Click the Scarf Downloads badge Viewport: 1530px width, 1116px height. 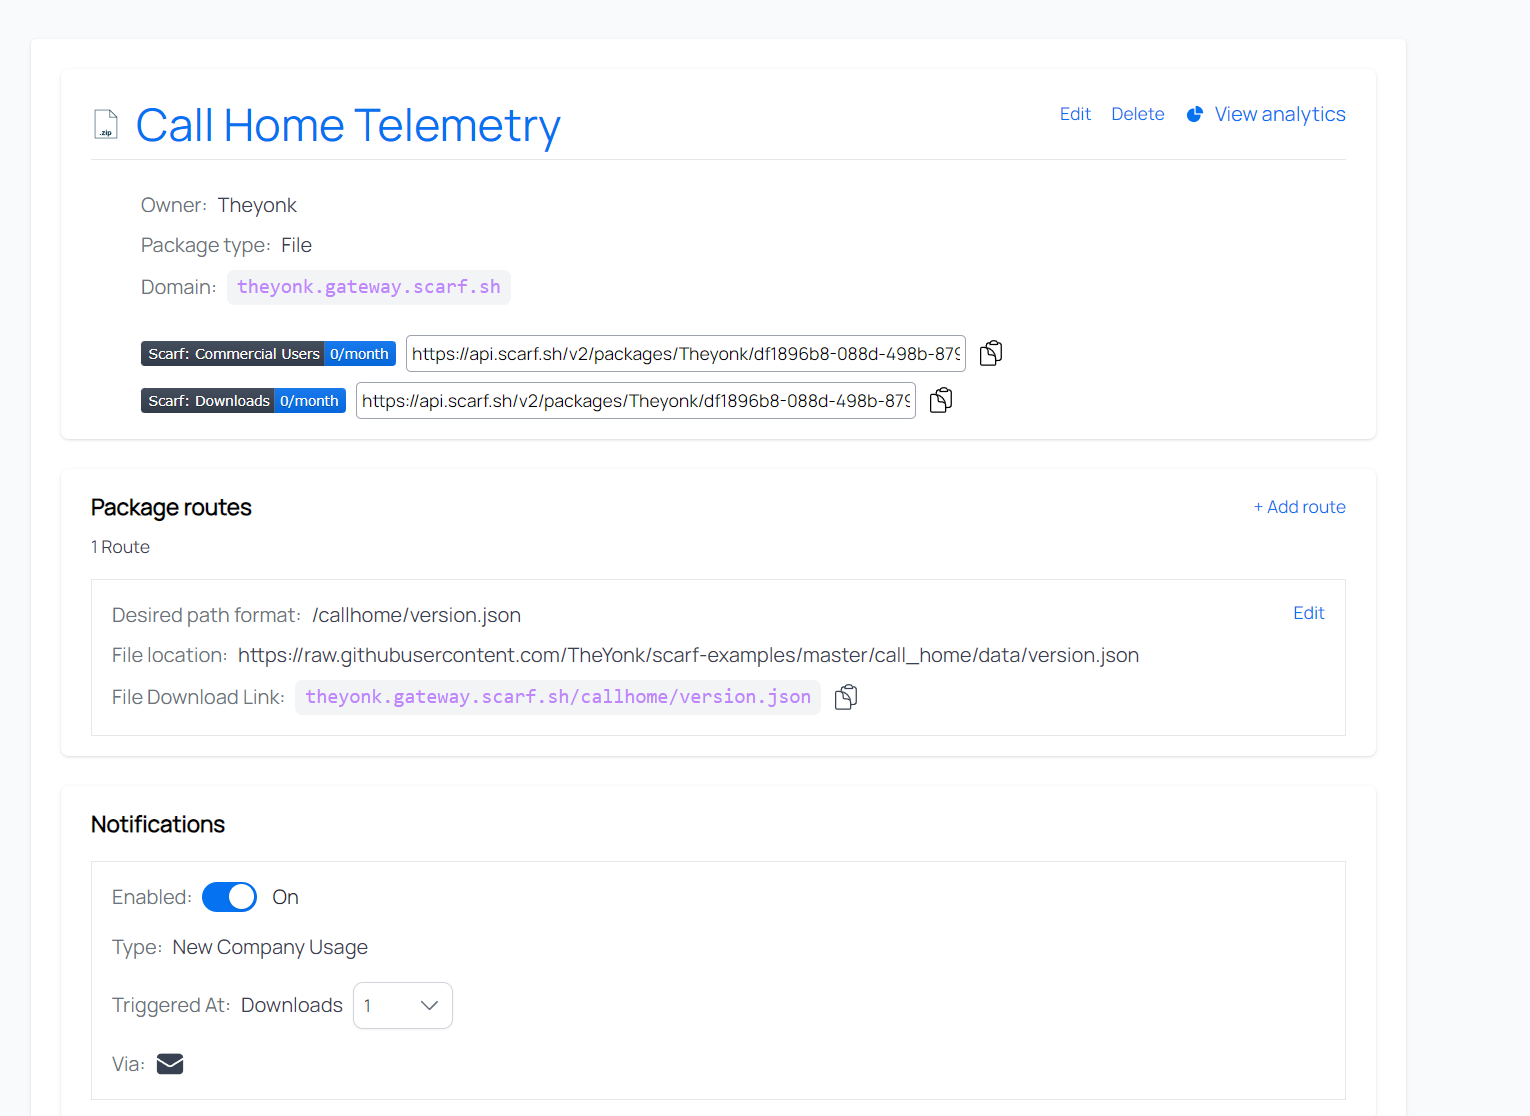tap(243, 401)
